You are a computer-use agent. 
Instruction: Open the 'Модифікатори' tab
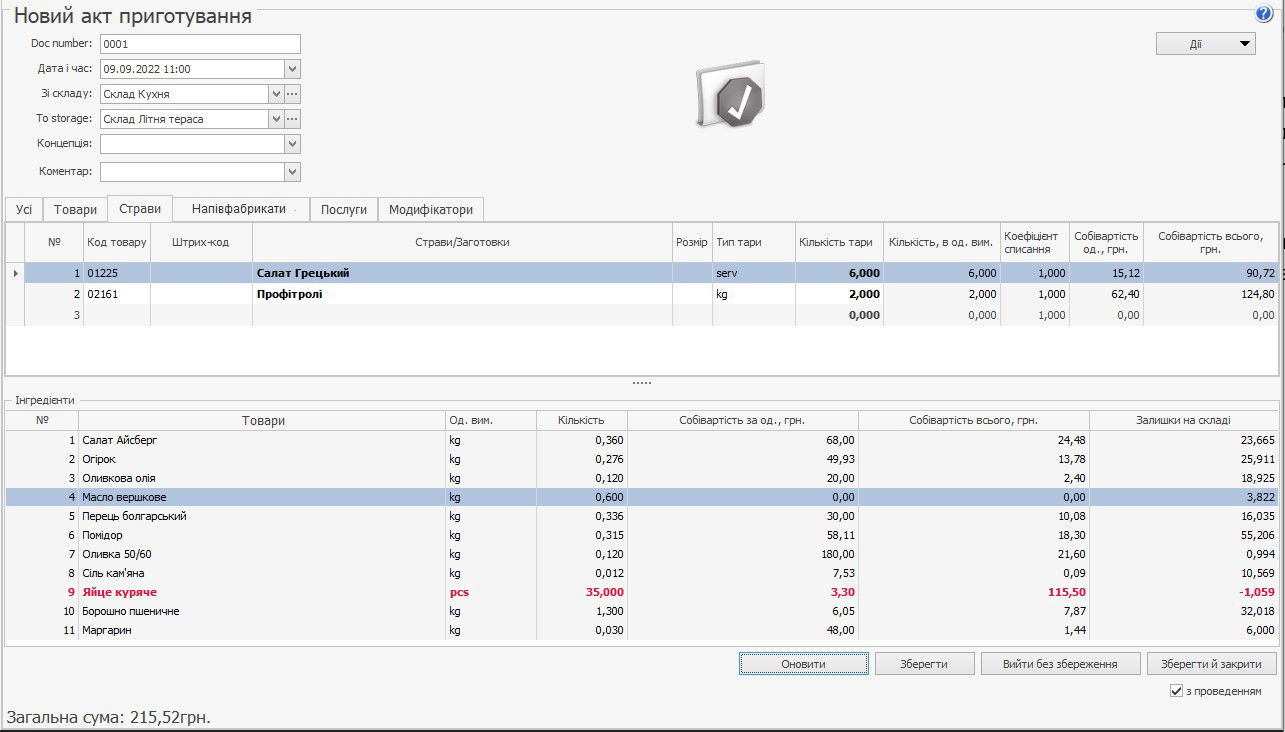click(430, 210)
